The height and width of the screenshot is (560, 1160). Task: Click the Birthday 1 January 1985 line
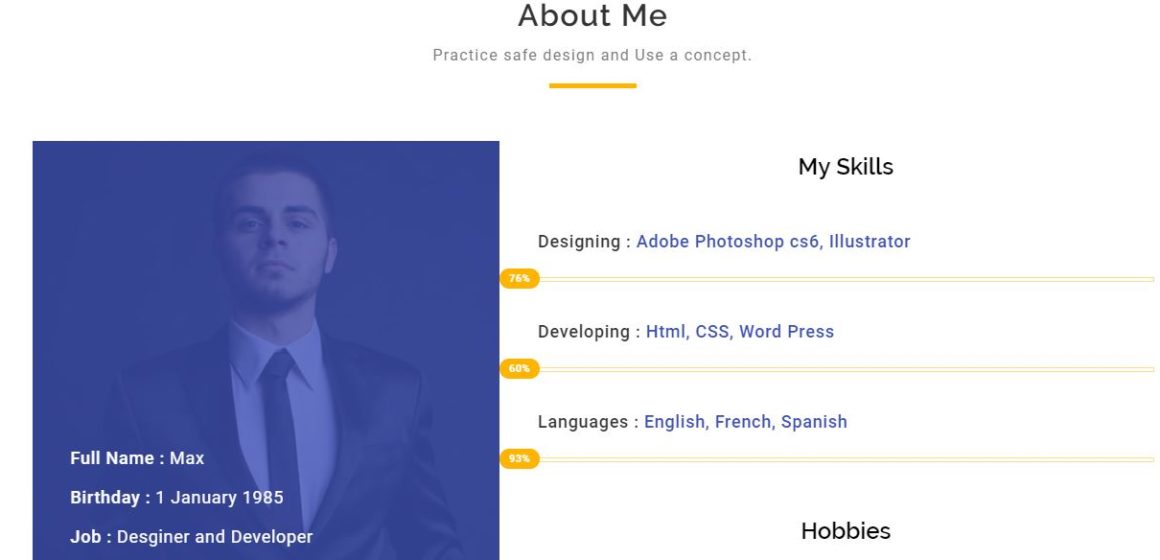coord(177,497)
